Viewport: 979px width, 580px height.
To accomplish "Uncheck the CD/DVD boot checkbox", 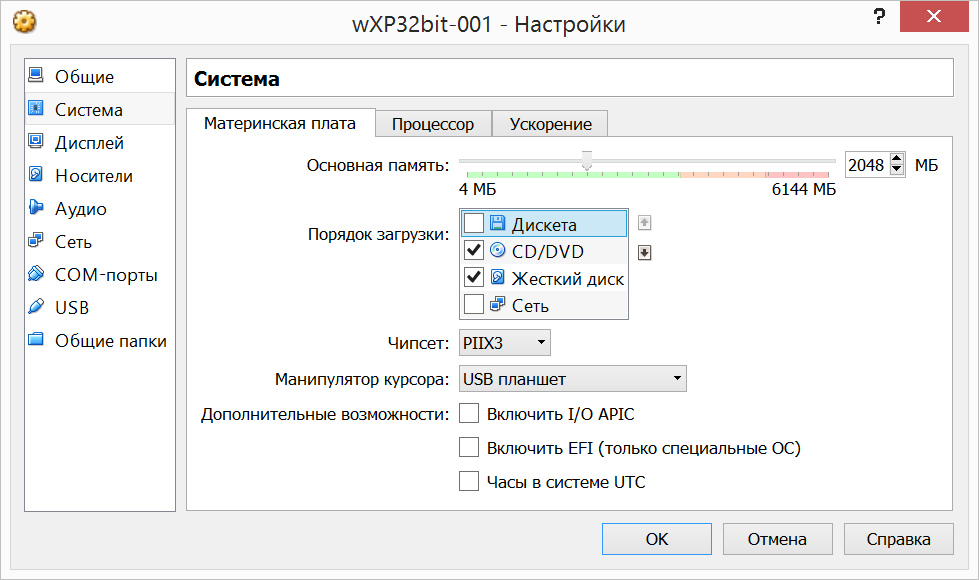I will (474, 250).
